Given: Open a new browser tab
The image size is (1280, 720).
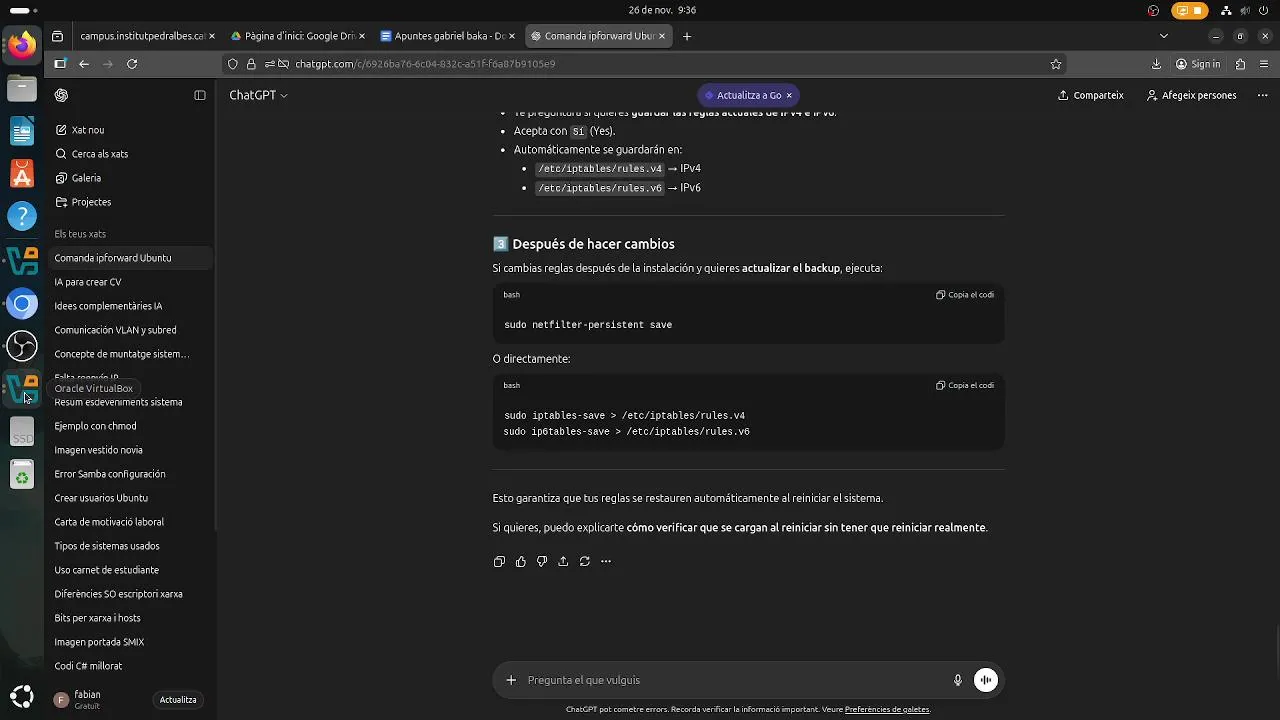Looking at the screenshot, I should pos(687,36).
